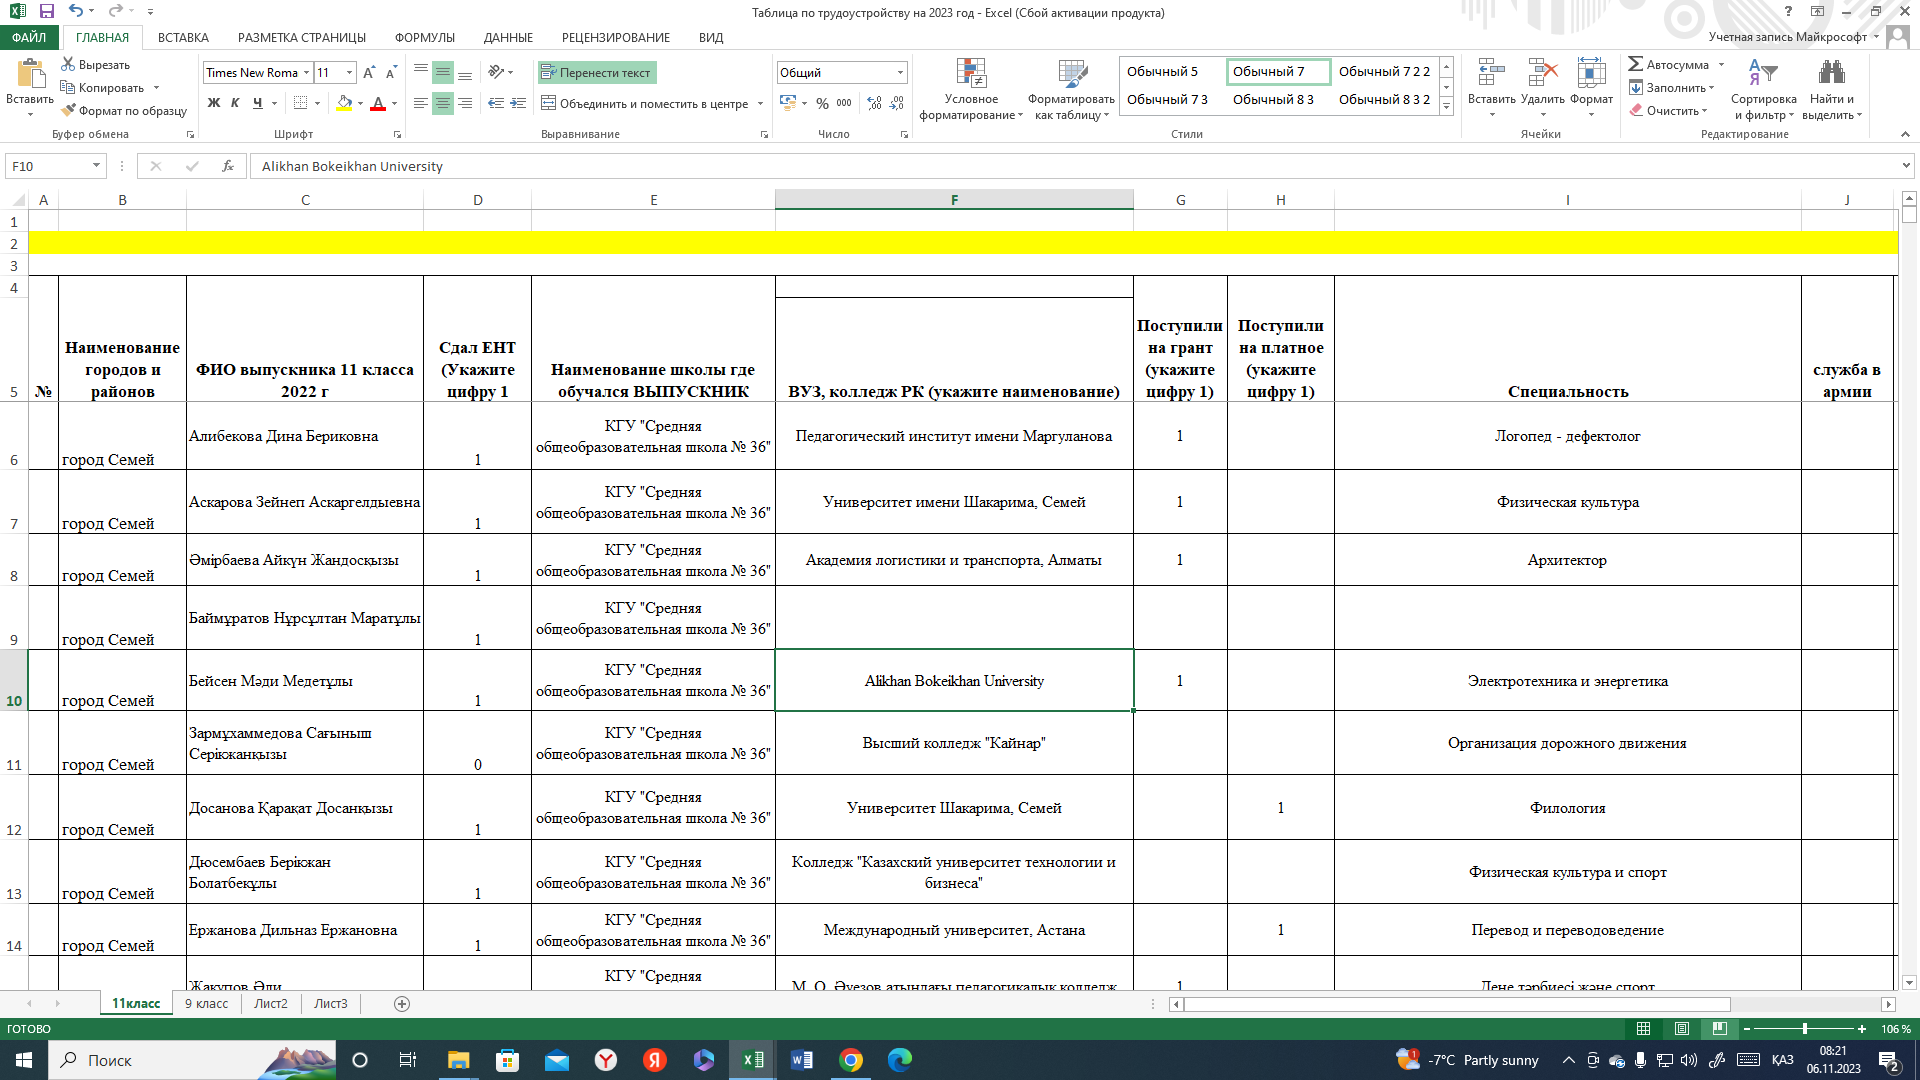Click the Paste clipboard icon

pos(30,74)
